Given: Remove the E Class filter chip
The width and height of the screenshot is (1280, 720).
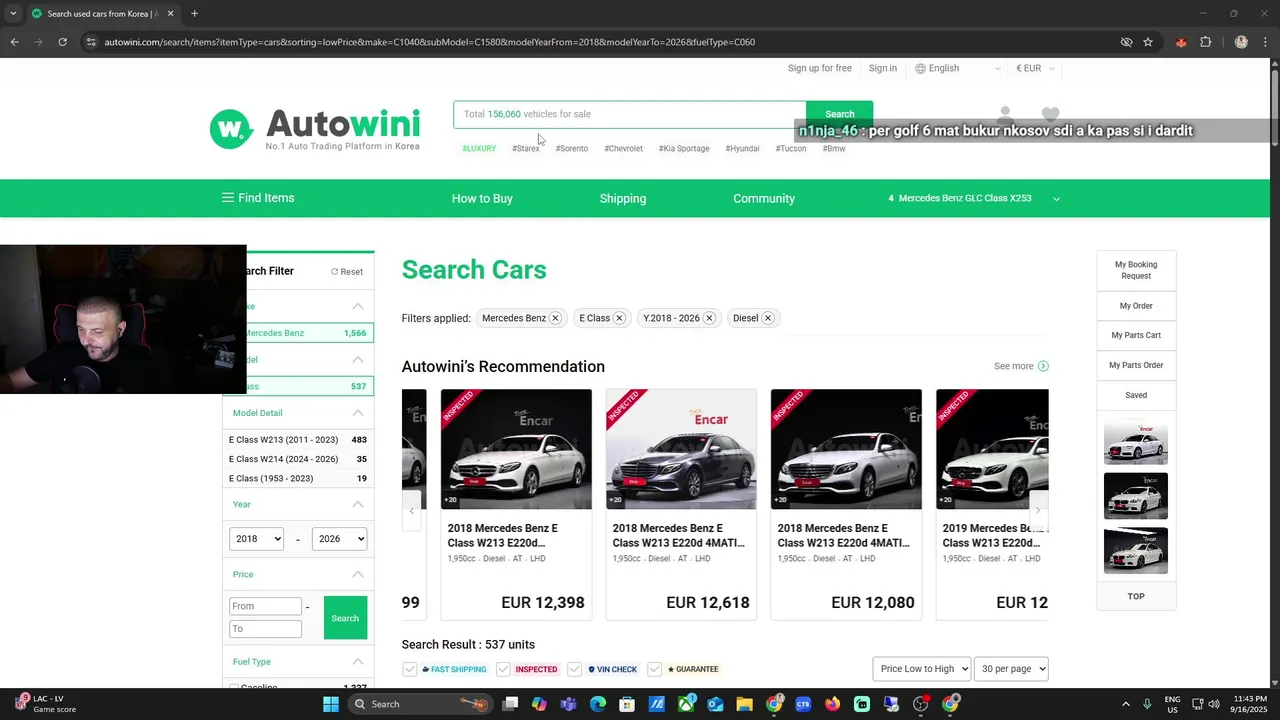Looking at the screenshot, I should pos(619,318).
